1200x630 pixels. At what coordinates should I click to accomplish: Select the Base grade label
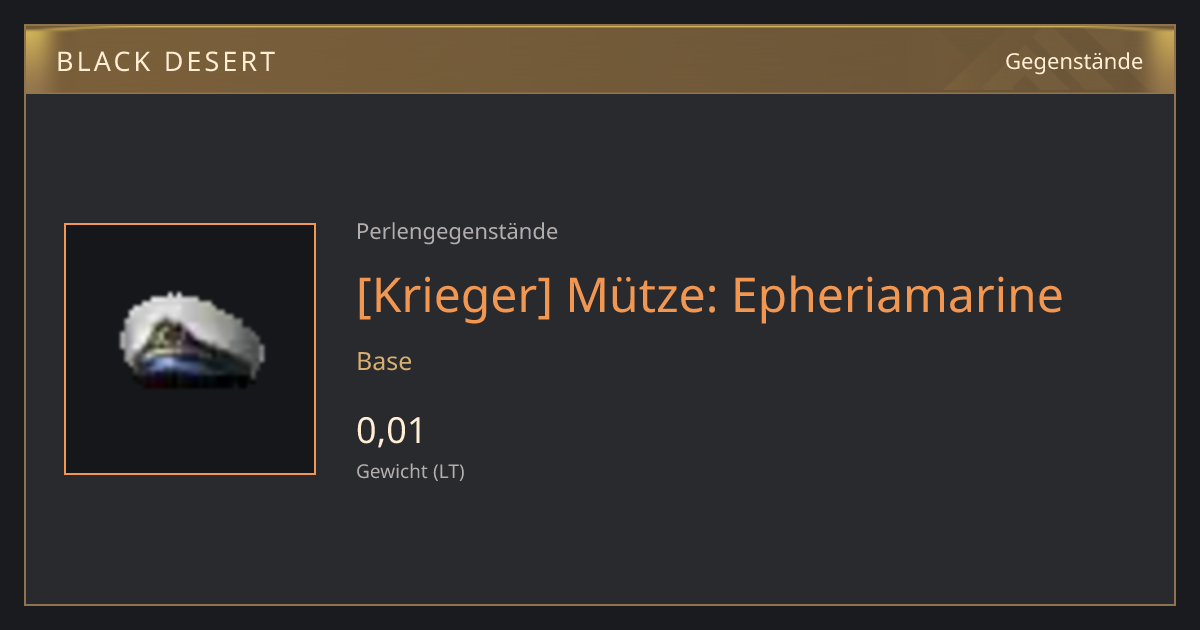point(384,362)
